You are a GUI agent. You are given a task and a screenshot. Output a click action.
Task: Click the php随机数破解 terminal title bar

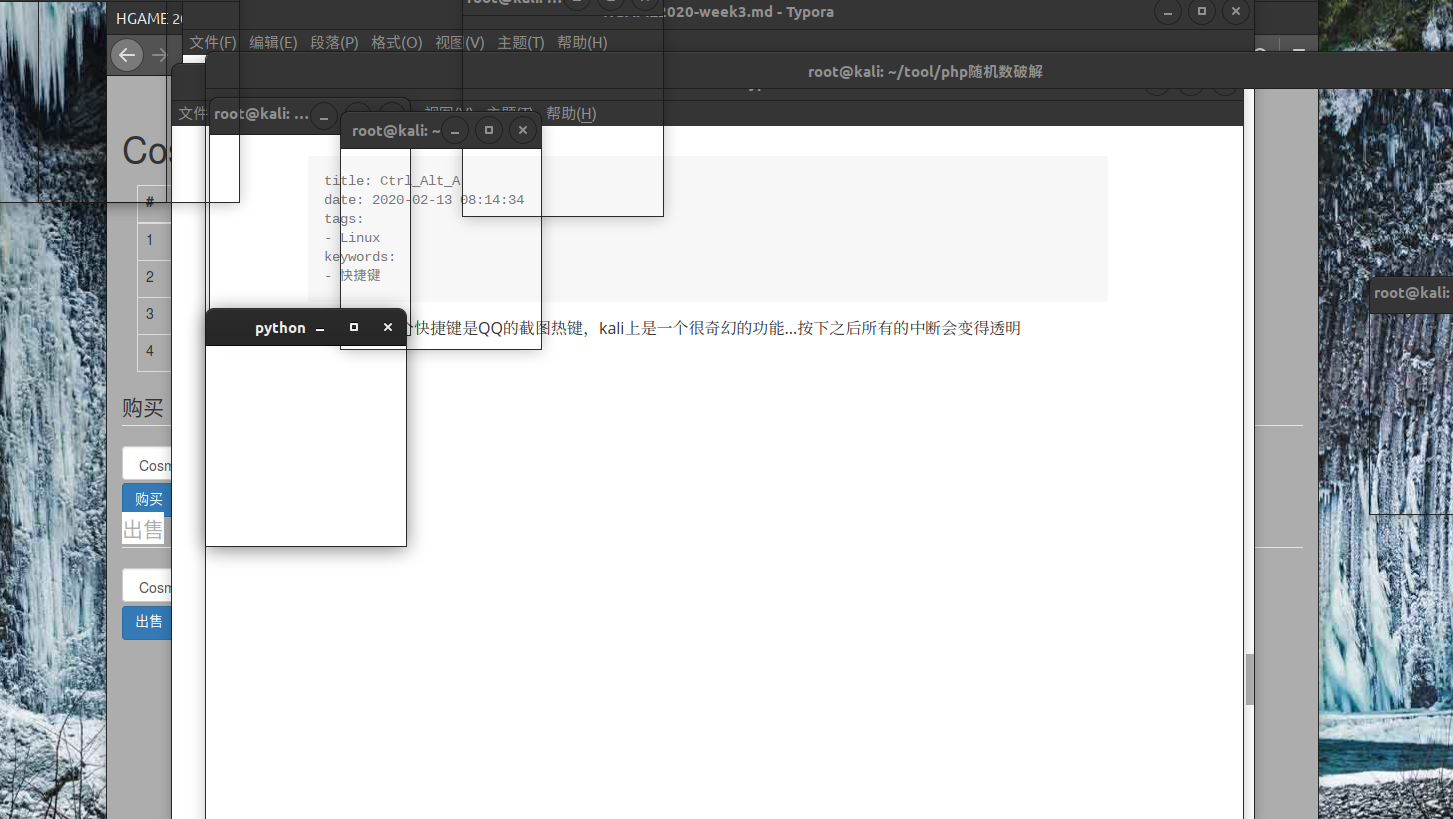[925, 72]
